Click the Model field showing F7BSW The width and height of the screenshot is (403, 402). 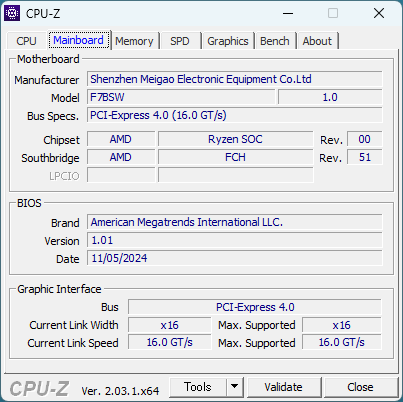tap(181, 97)
